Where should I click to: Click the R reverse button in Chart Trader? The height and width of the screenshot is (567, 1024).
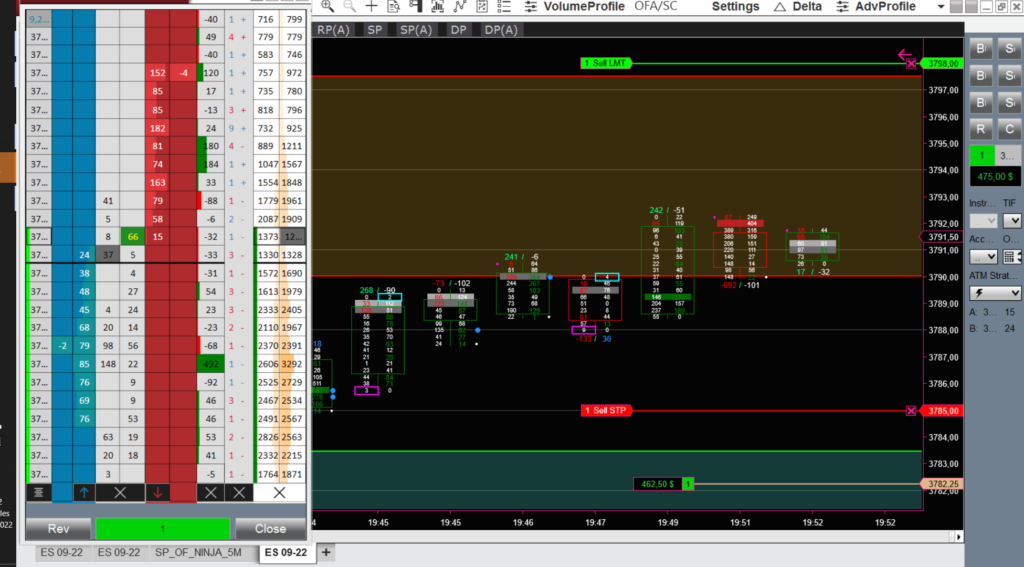[981, 129]
